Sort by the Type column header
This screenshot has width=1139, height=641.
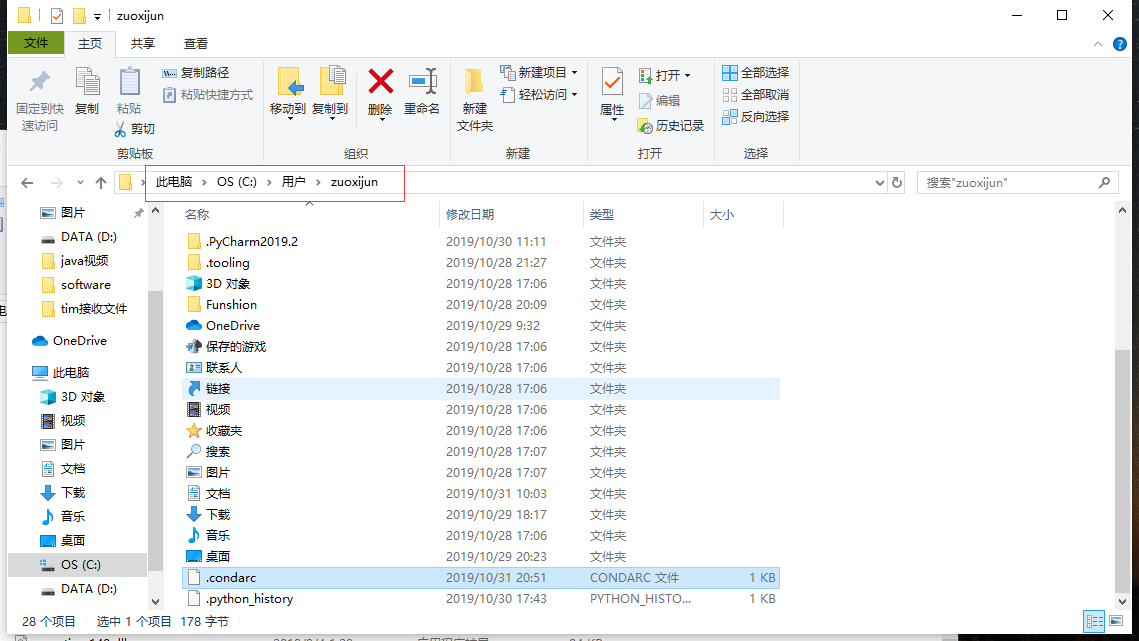tap(643, 214)
